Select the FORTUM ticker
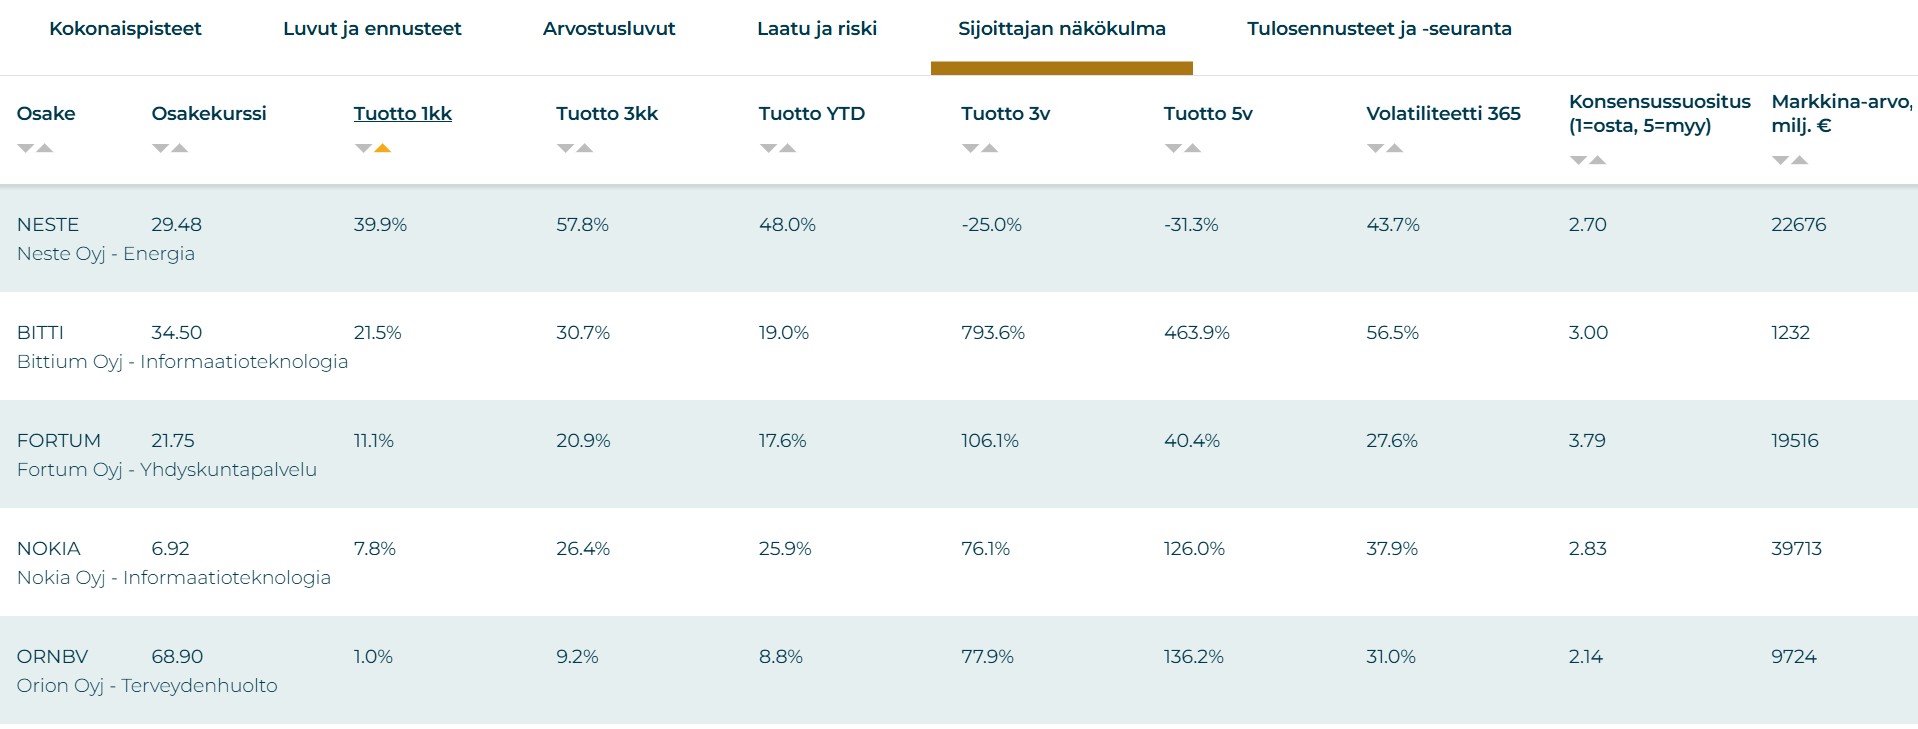The image size is (1918, 729). click(59, 441)
